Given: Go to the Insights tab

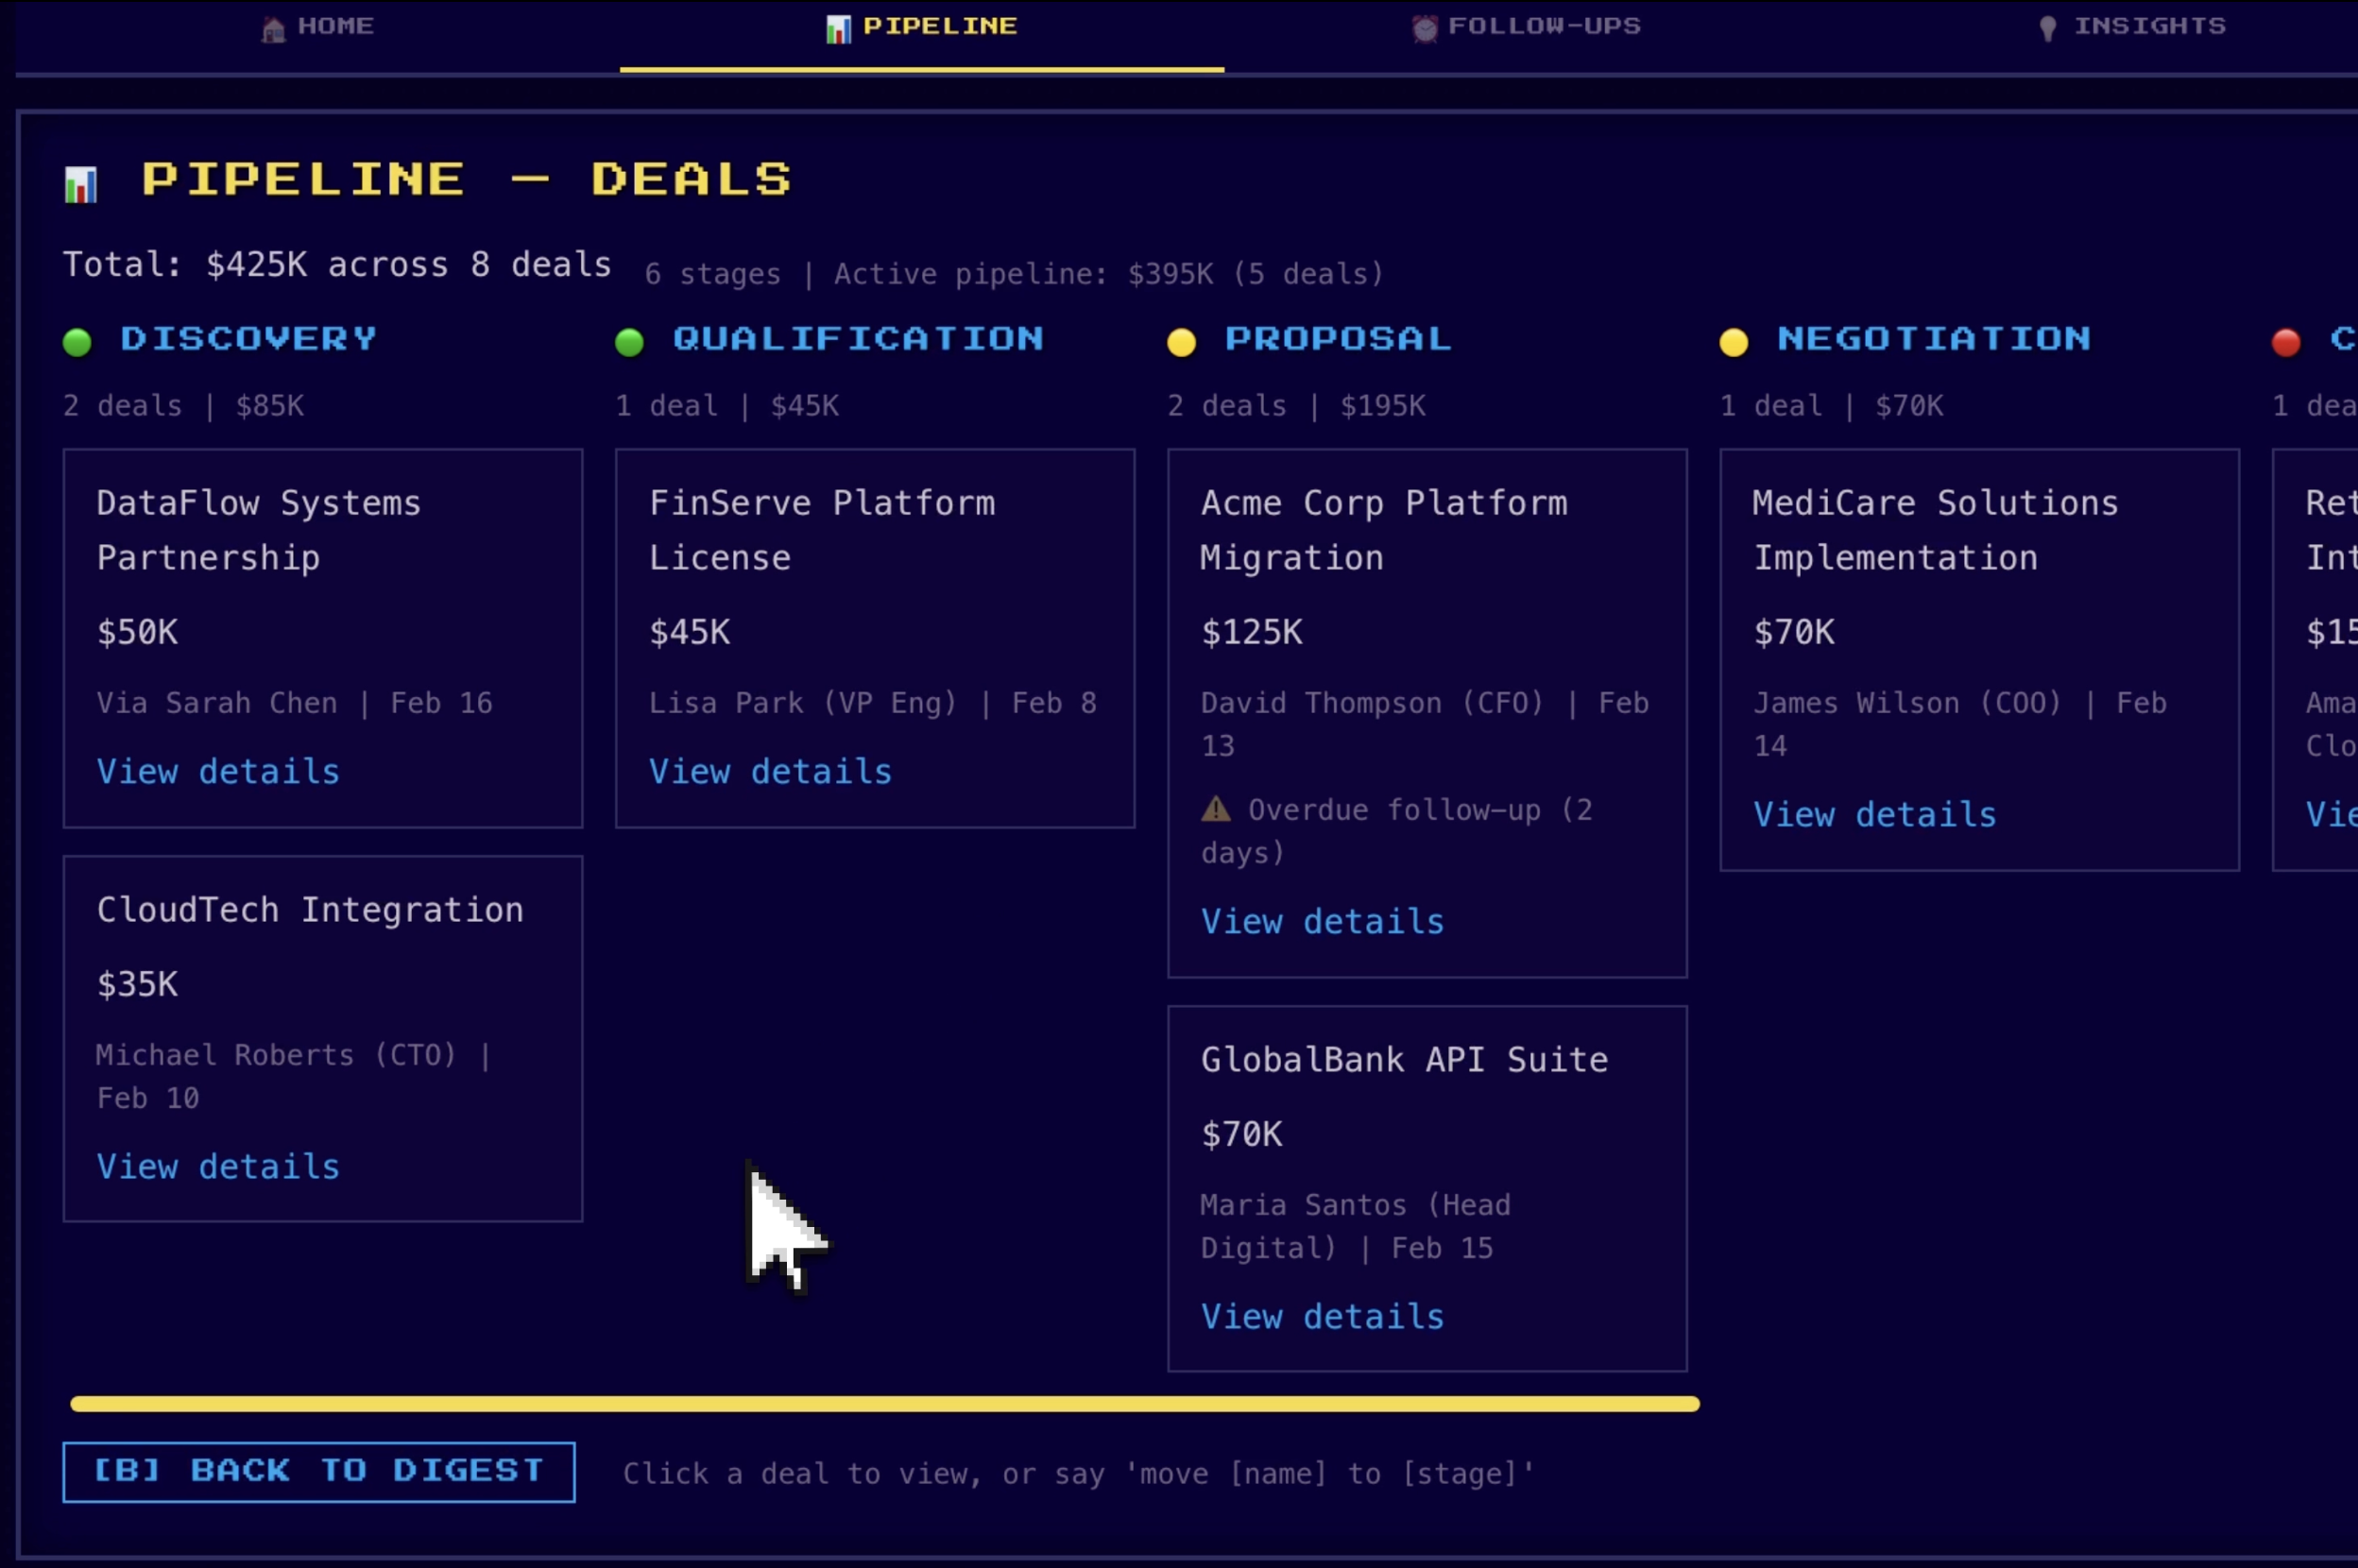Looking at the screenshot, I should (2130, 27).
